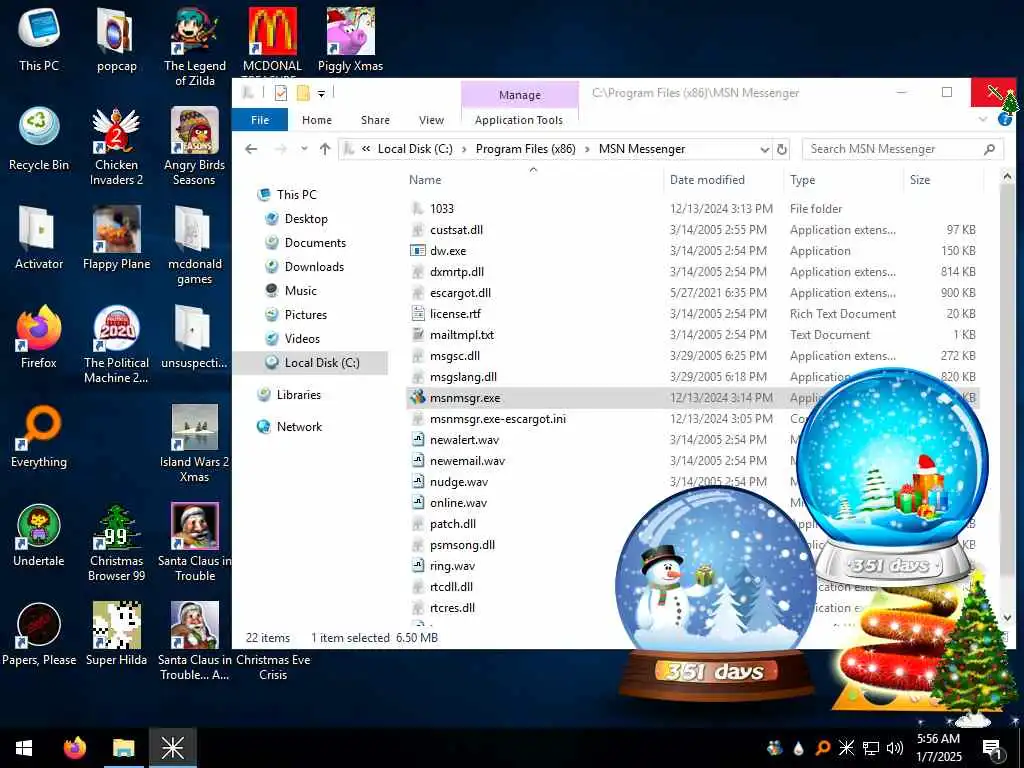Launch Papers, Please shortcut

click(39, 635)
